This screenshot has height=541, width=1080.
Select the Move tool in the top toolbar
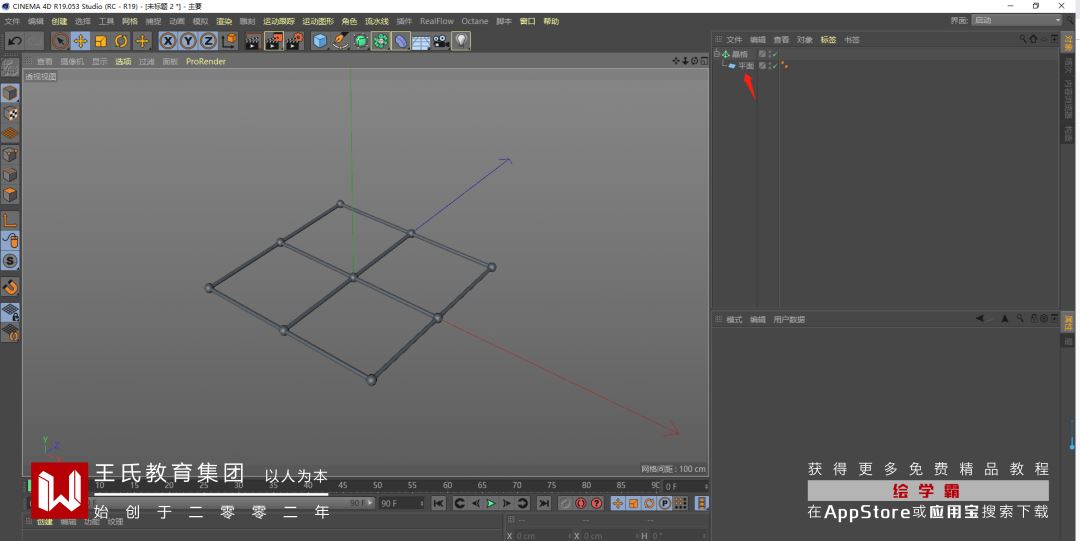(x=80, y=41)
